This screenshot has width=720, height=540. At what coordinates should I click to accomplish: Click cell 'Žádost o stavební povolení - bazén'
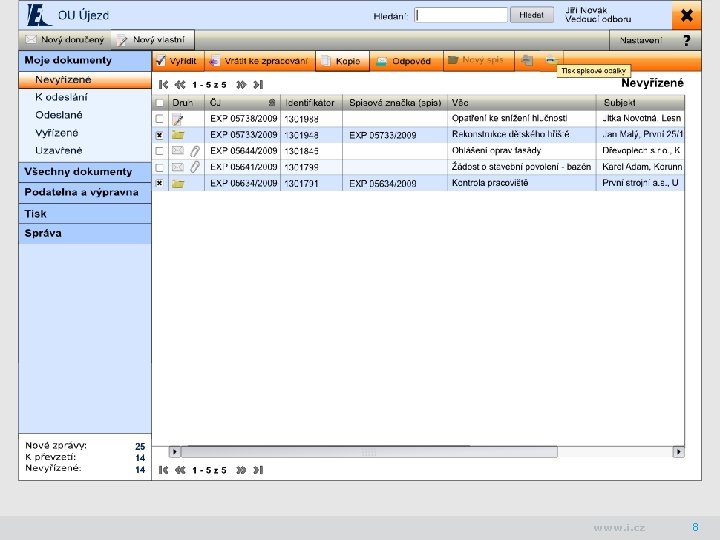click(x=521, y=167)
